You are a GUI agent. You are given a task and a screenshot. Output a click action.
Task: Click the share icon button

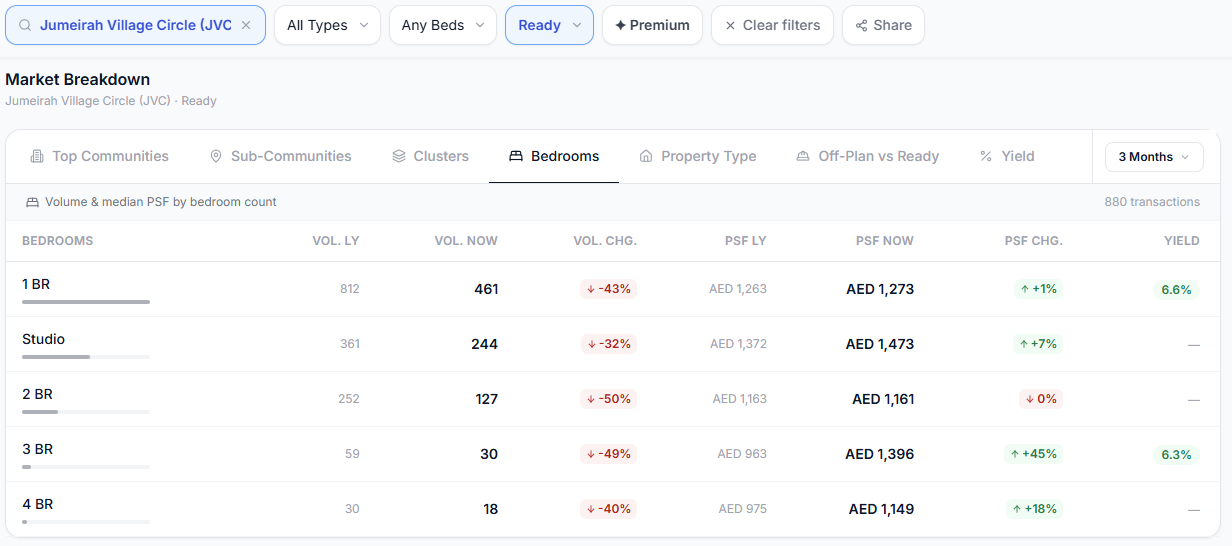(x=862, y=25)
